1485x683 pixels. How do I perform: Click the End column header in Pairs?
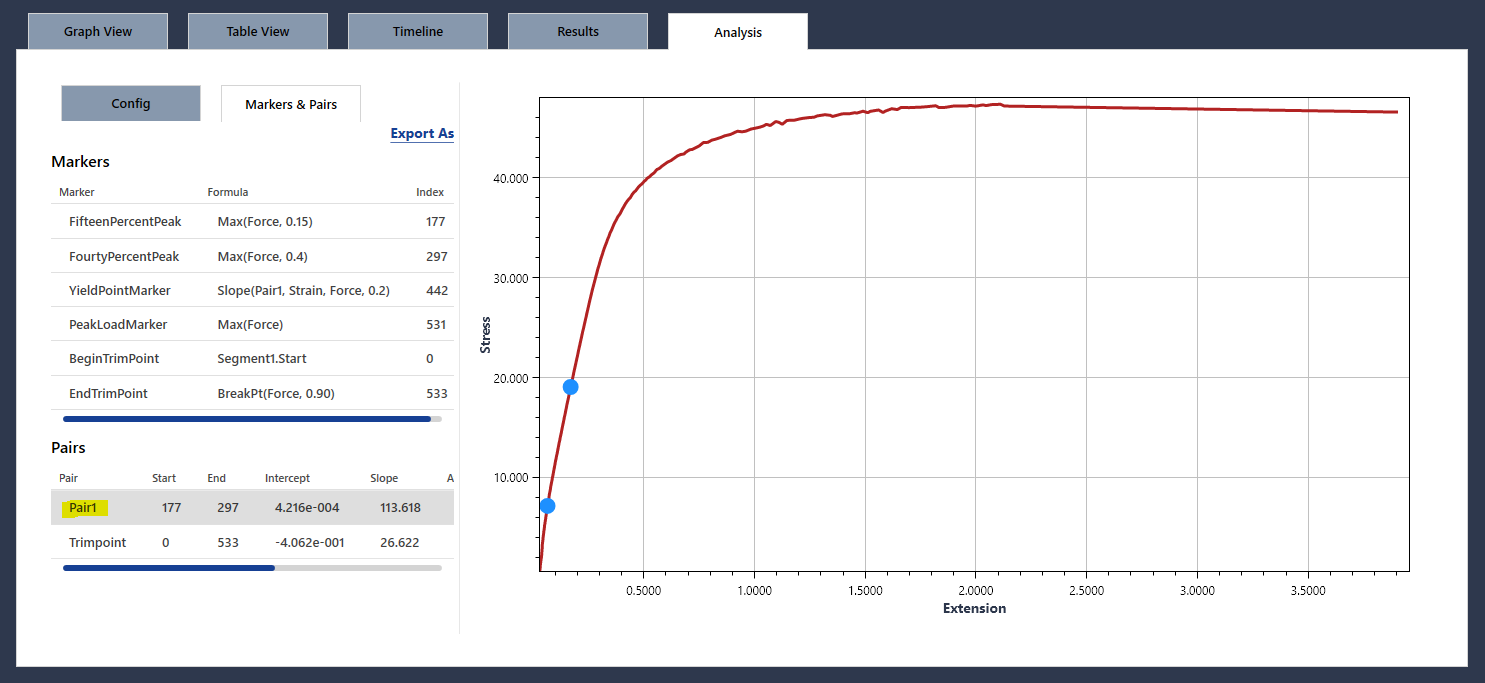point(217,478)
